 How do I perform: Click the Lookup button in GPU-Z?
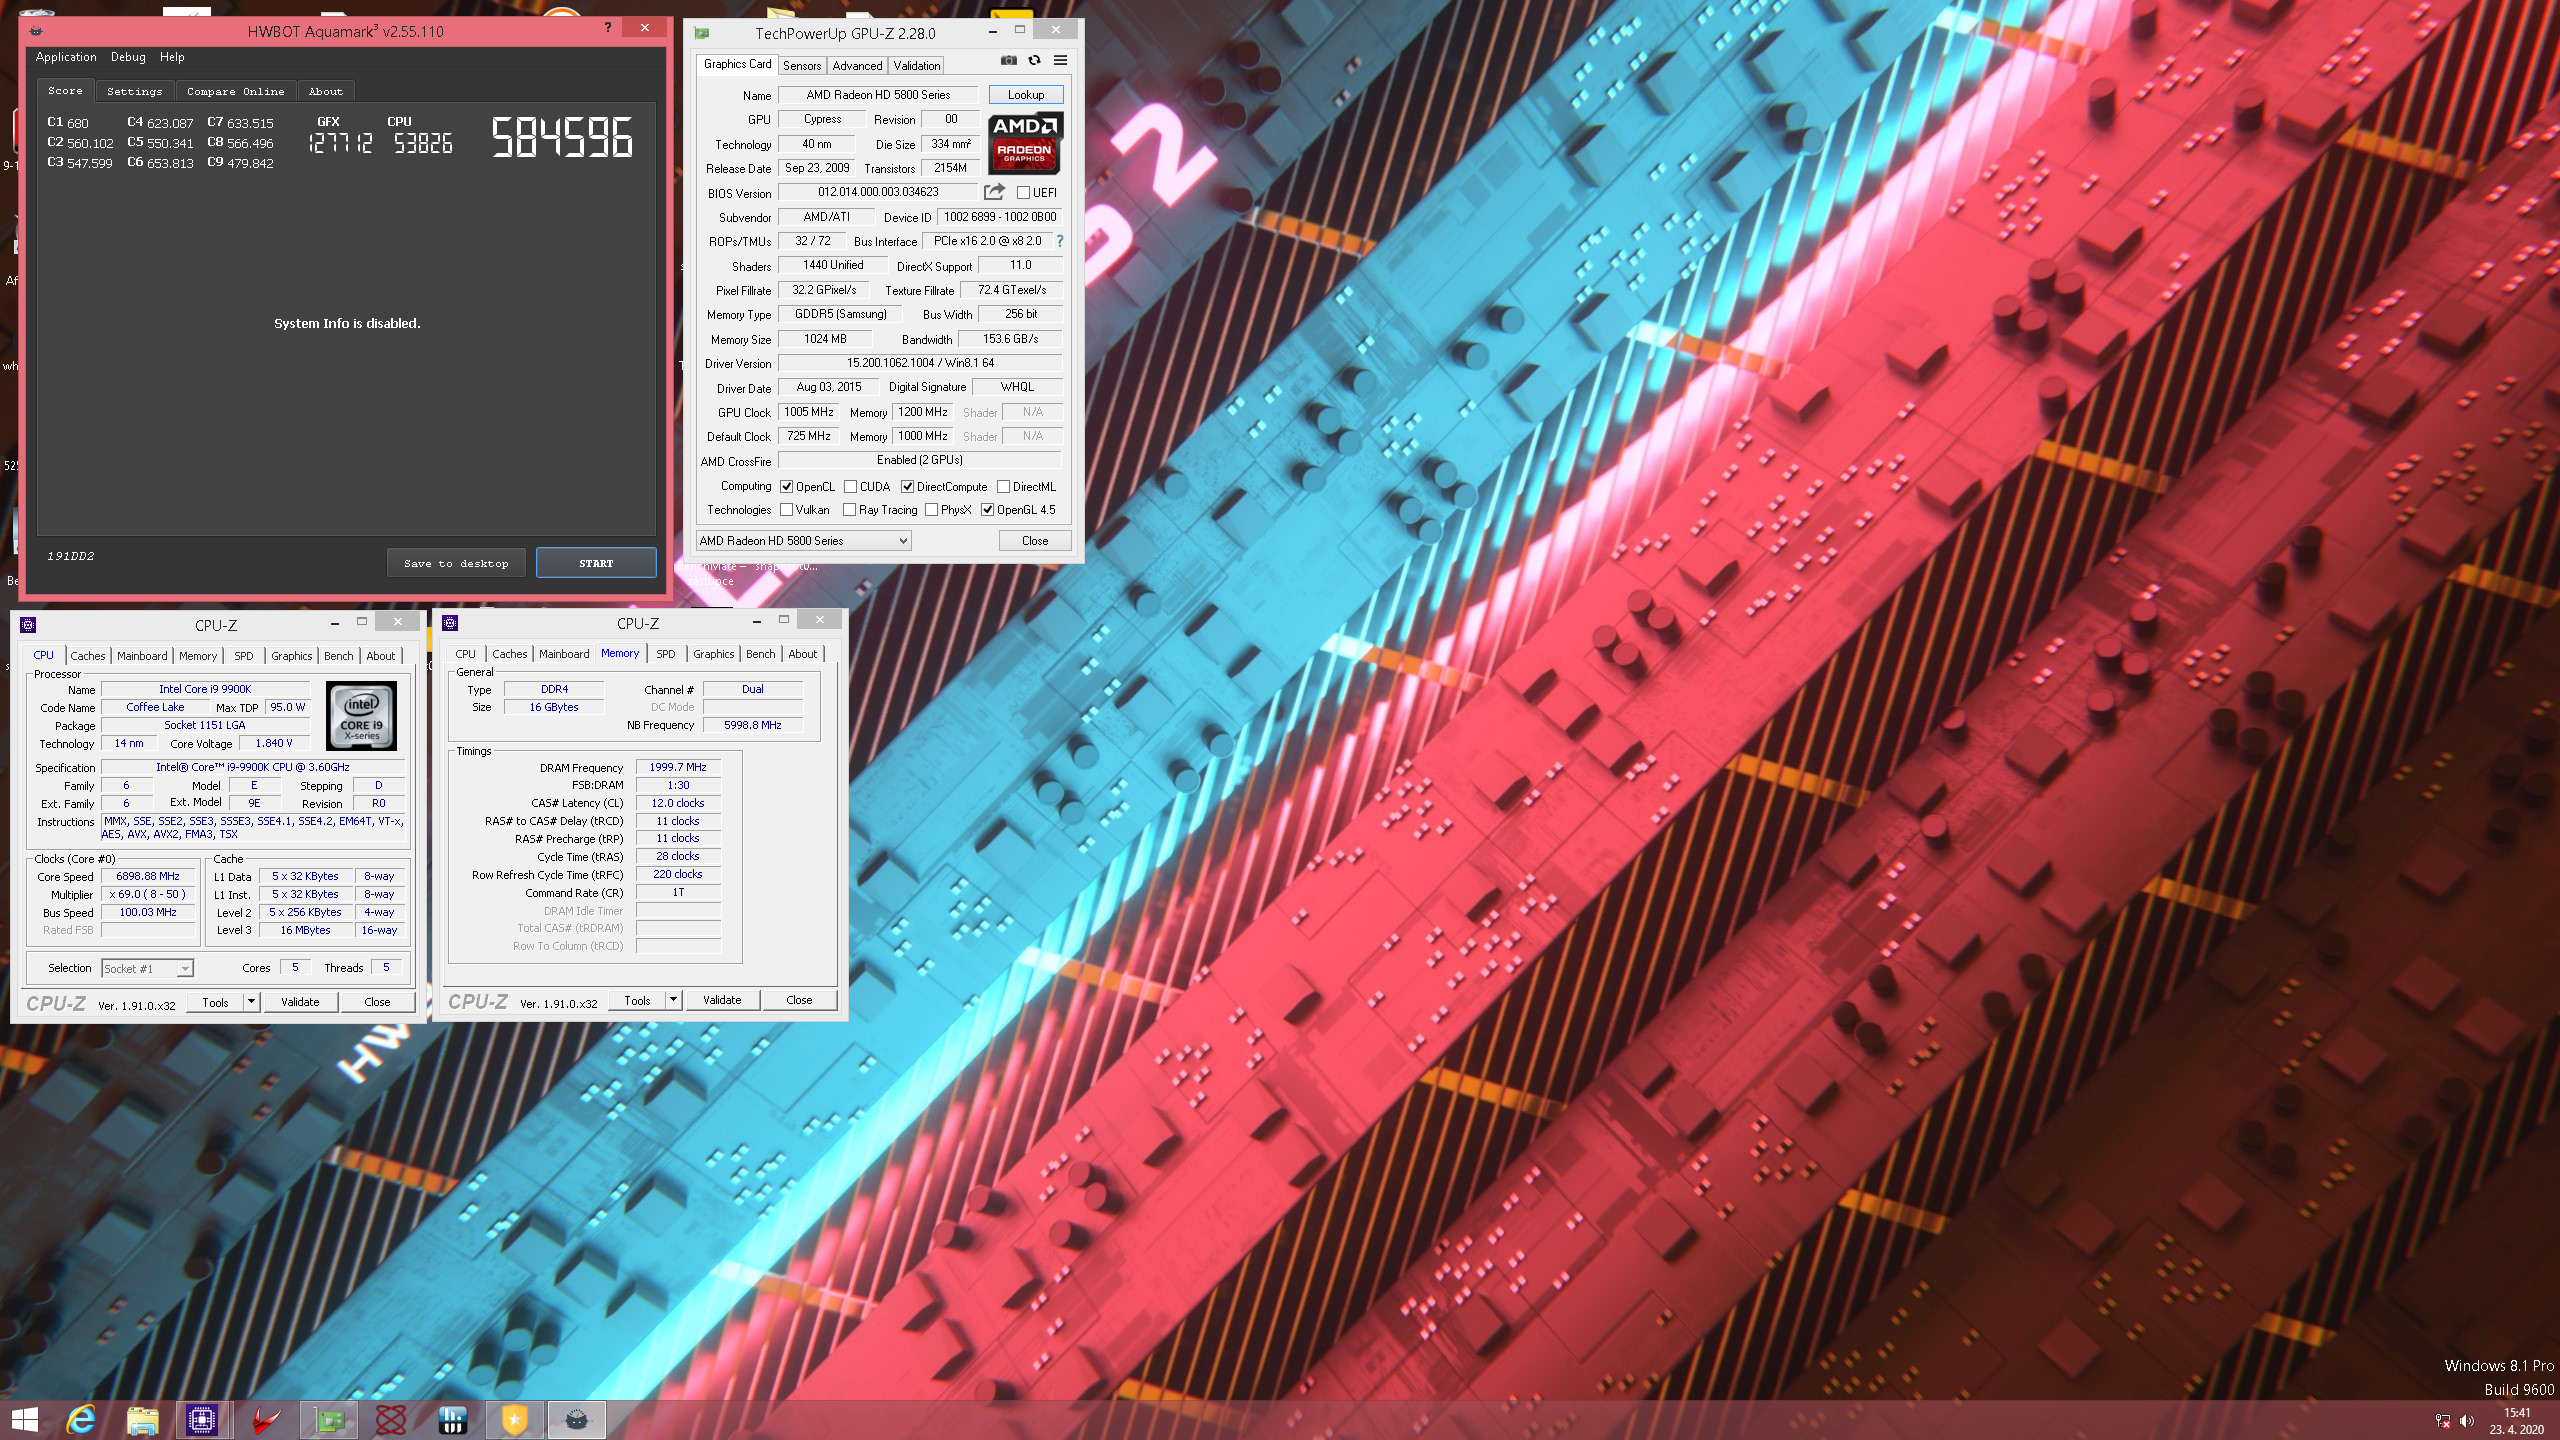click(1026, 95)
